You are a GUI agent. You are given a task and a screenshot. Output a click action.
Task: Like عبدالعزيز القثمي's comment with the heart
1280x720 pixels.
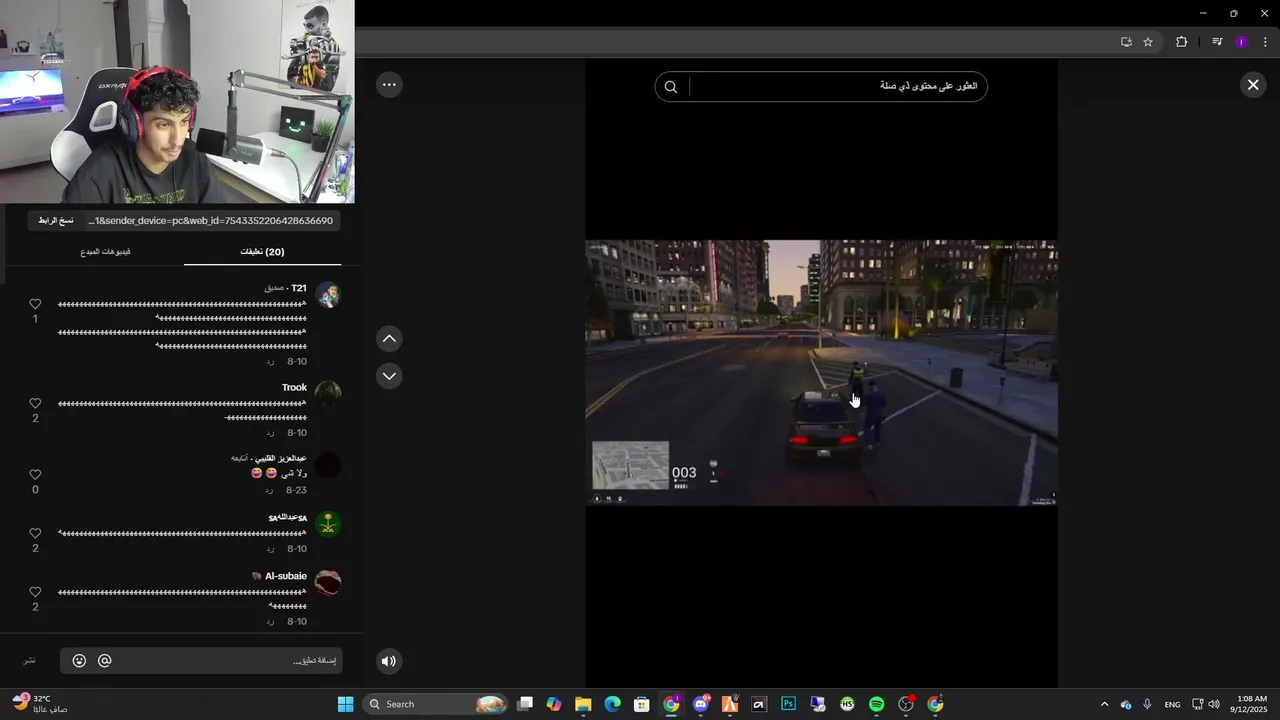pos(35,474)
